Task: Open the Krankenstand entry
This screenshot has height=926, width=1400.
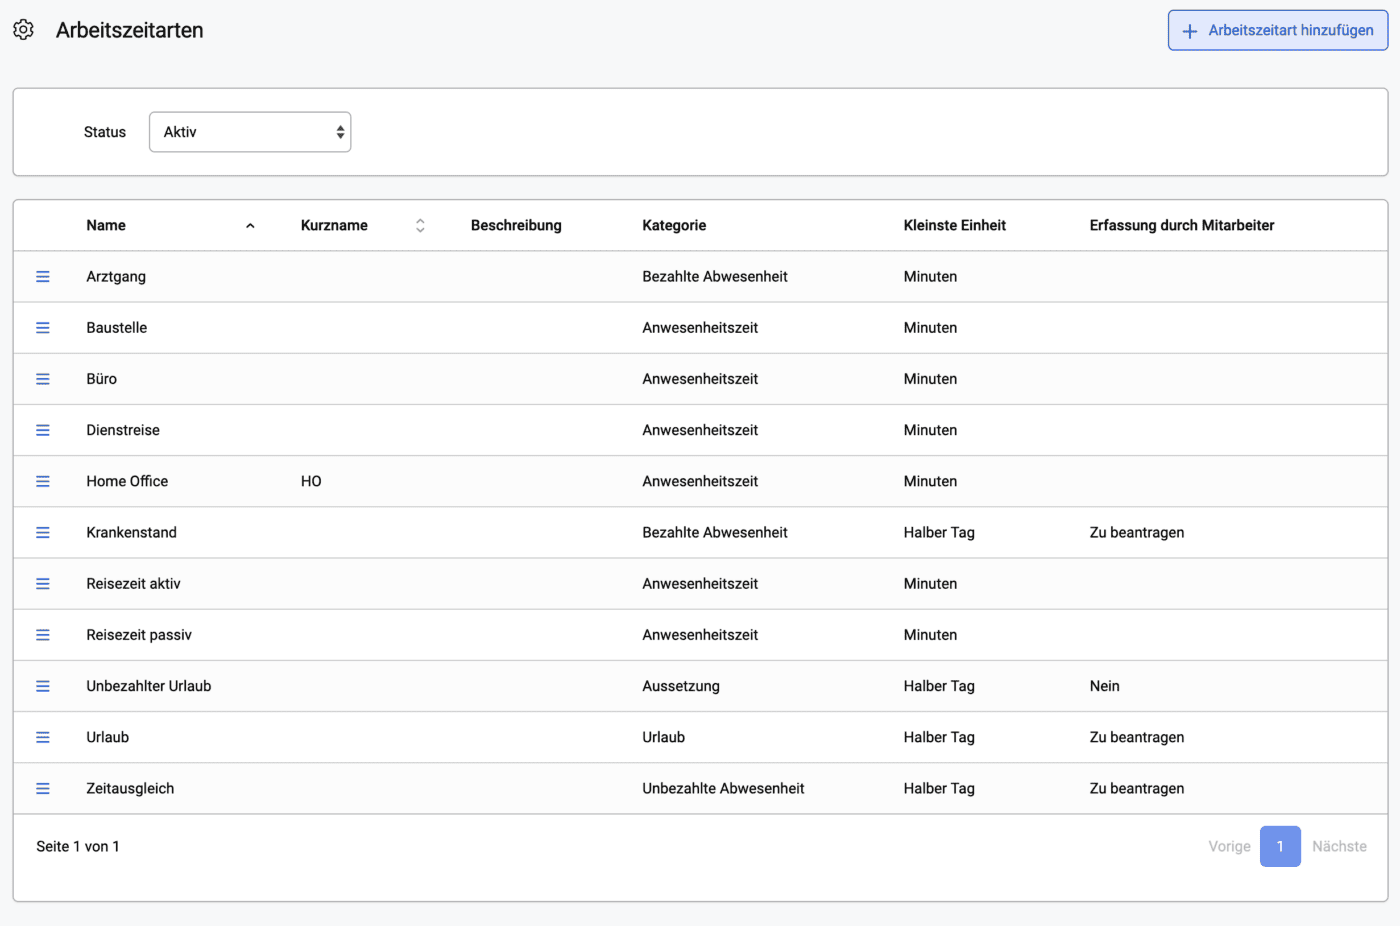Action: coord(132,533)
